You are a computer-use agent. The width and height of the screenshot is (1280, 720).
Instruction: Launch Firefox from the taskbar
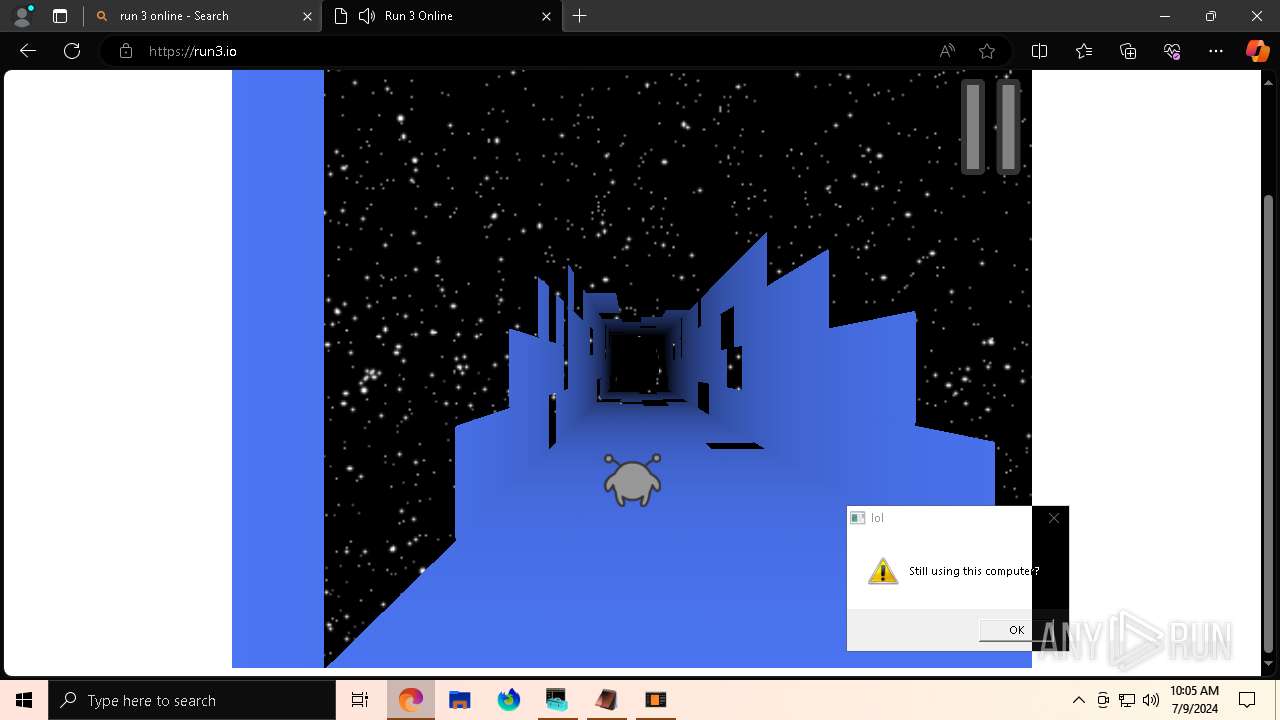[x=509, y=700]
